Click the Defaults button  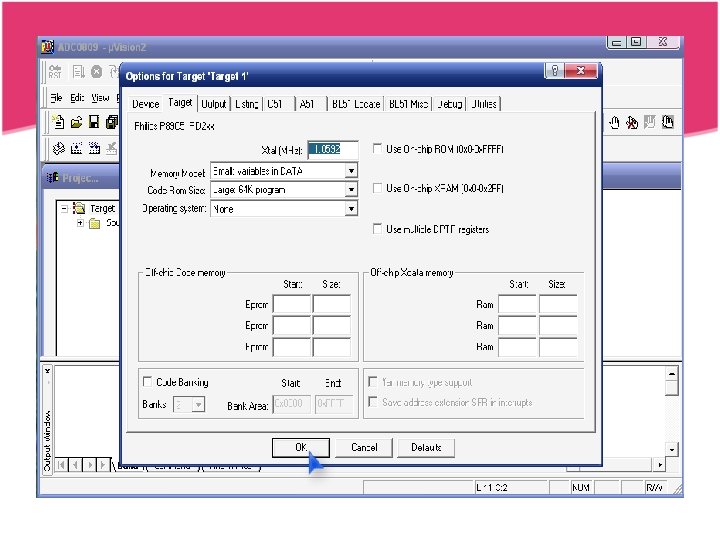click(426, 447)
